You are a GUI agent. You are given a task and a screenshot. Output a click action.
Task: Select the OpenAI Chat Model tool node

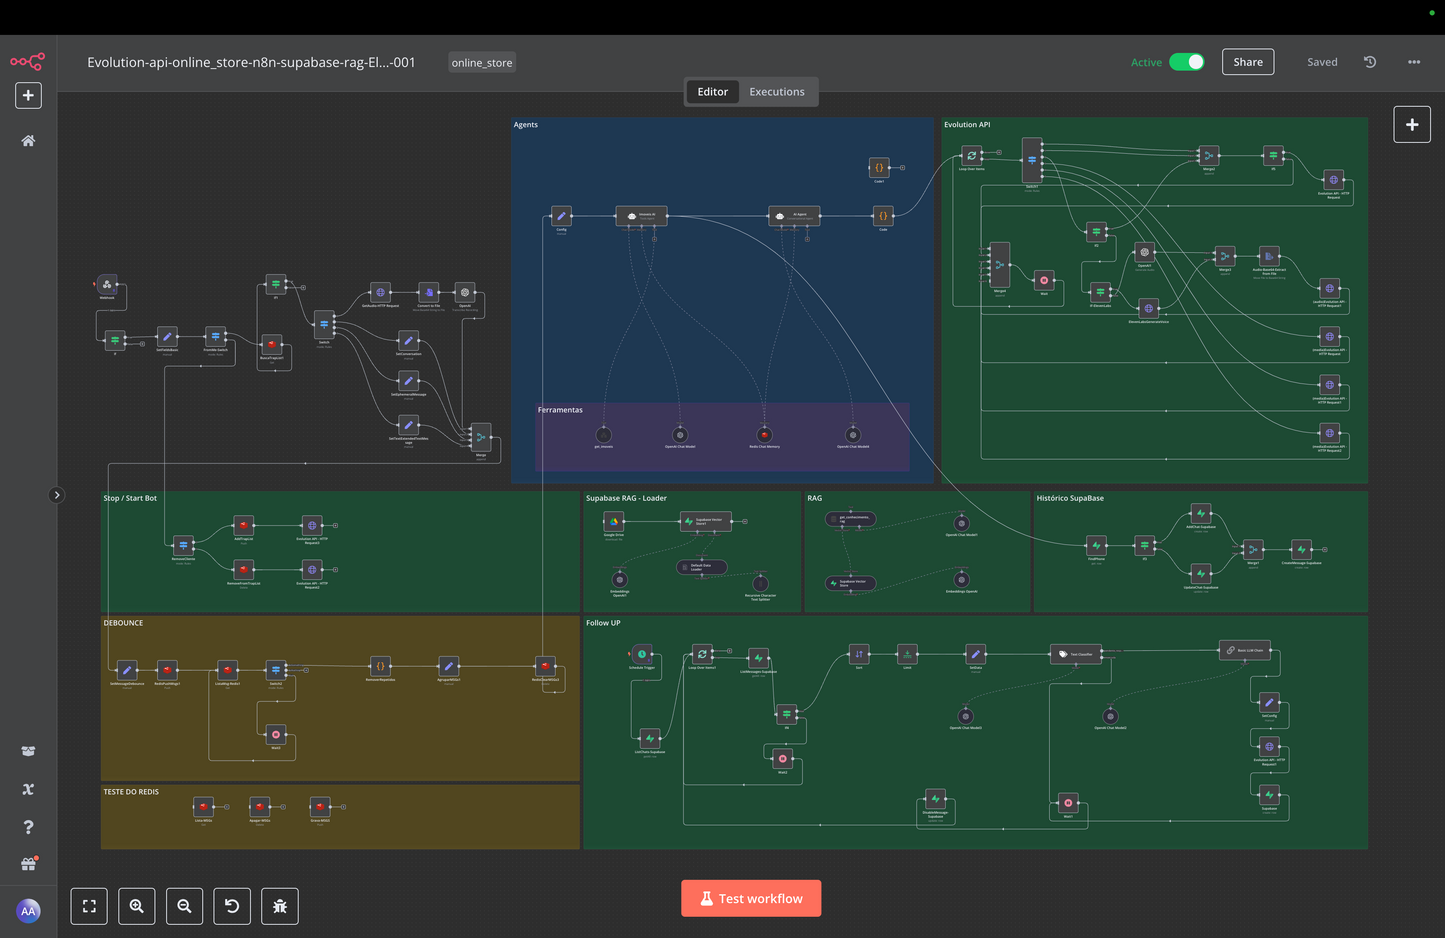[x=680, y=435]
